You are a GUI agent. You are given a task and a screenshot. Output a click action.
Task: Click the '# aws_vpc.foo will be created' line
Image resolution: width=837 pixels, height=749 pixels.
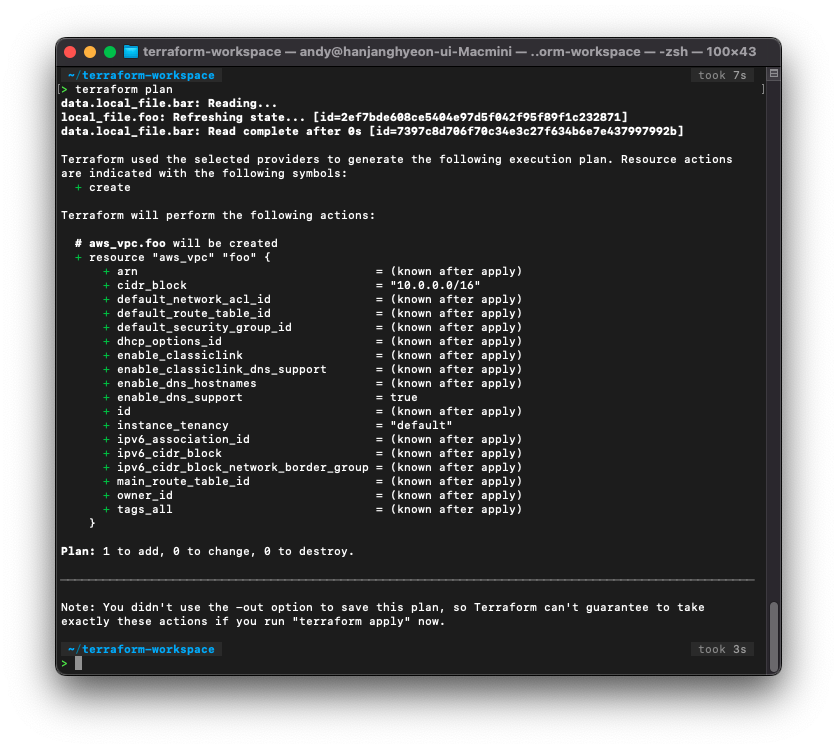(176, 243)
